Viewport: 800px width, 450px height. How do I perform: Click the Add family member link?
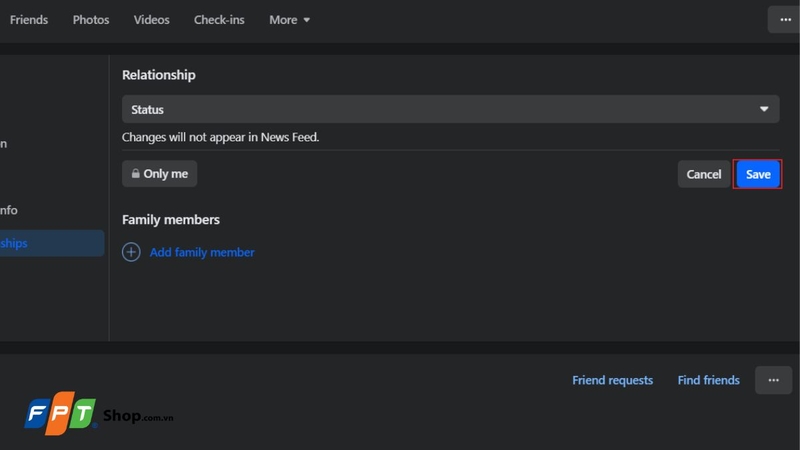202,253
